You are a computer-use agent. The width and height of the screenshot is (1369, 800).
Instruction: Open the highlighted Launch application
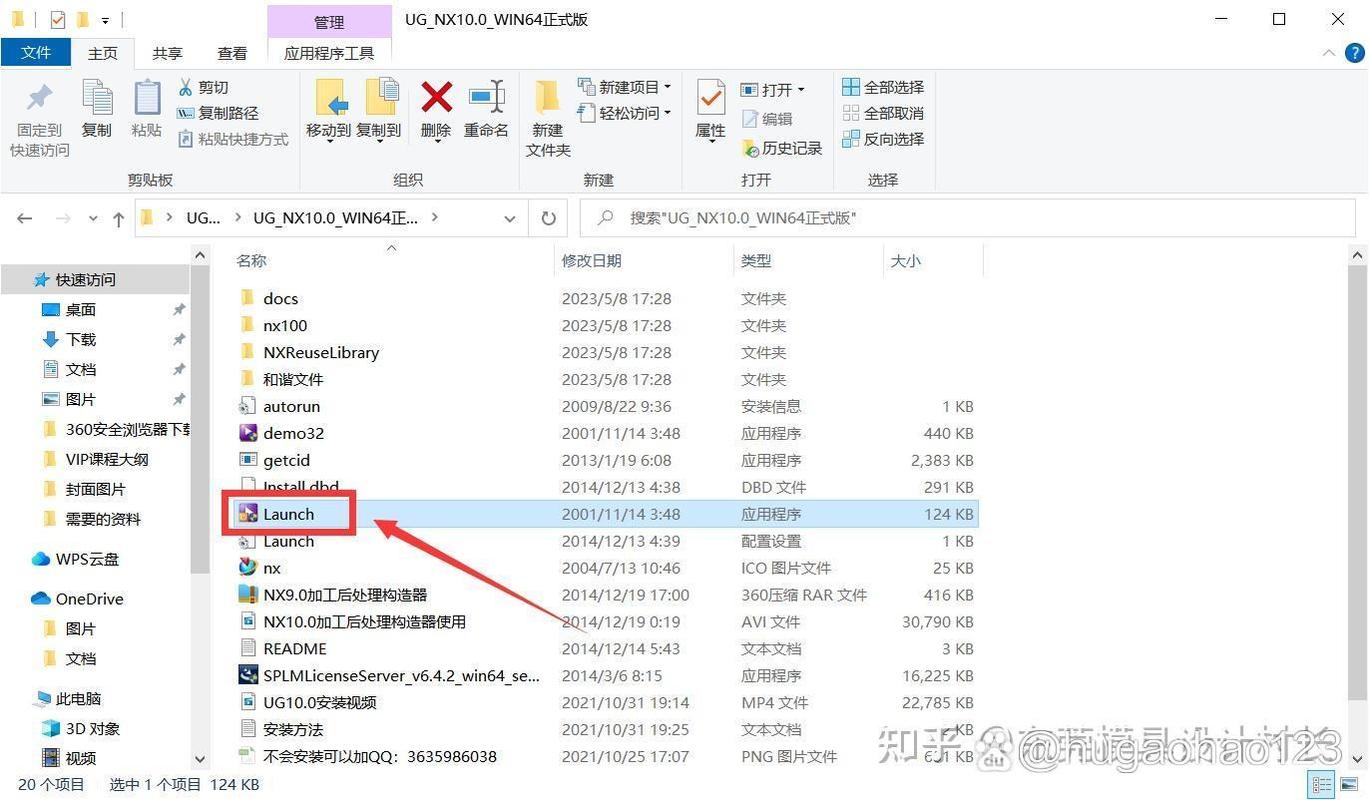click(289, 513)
